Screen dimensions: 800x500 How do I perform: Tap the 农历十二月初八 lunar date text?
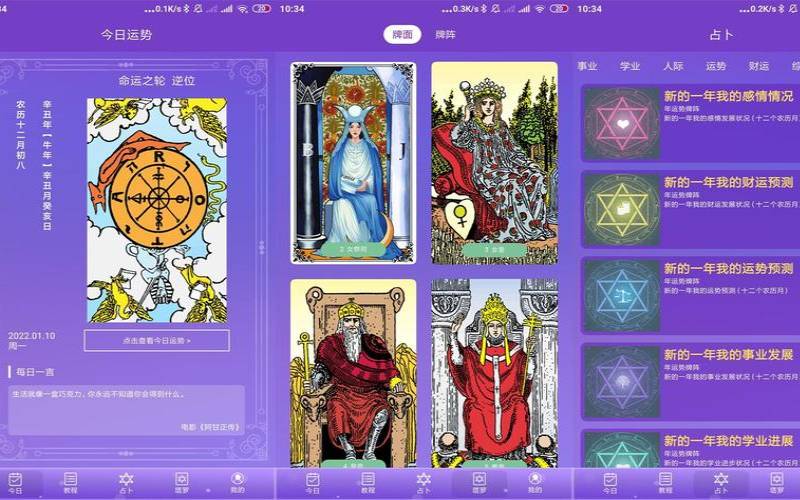tap(20, 135)
